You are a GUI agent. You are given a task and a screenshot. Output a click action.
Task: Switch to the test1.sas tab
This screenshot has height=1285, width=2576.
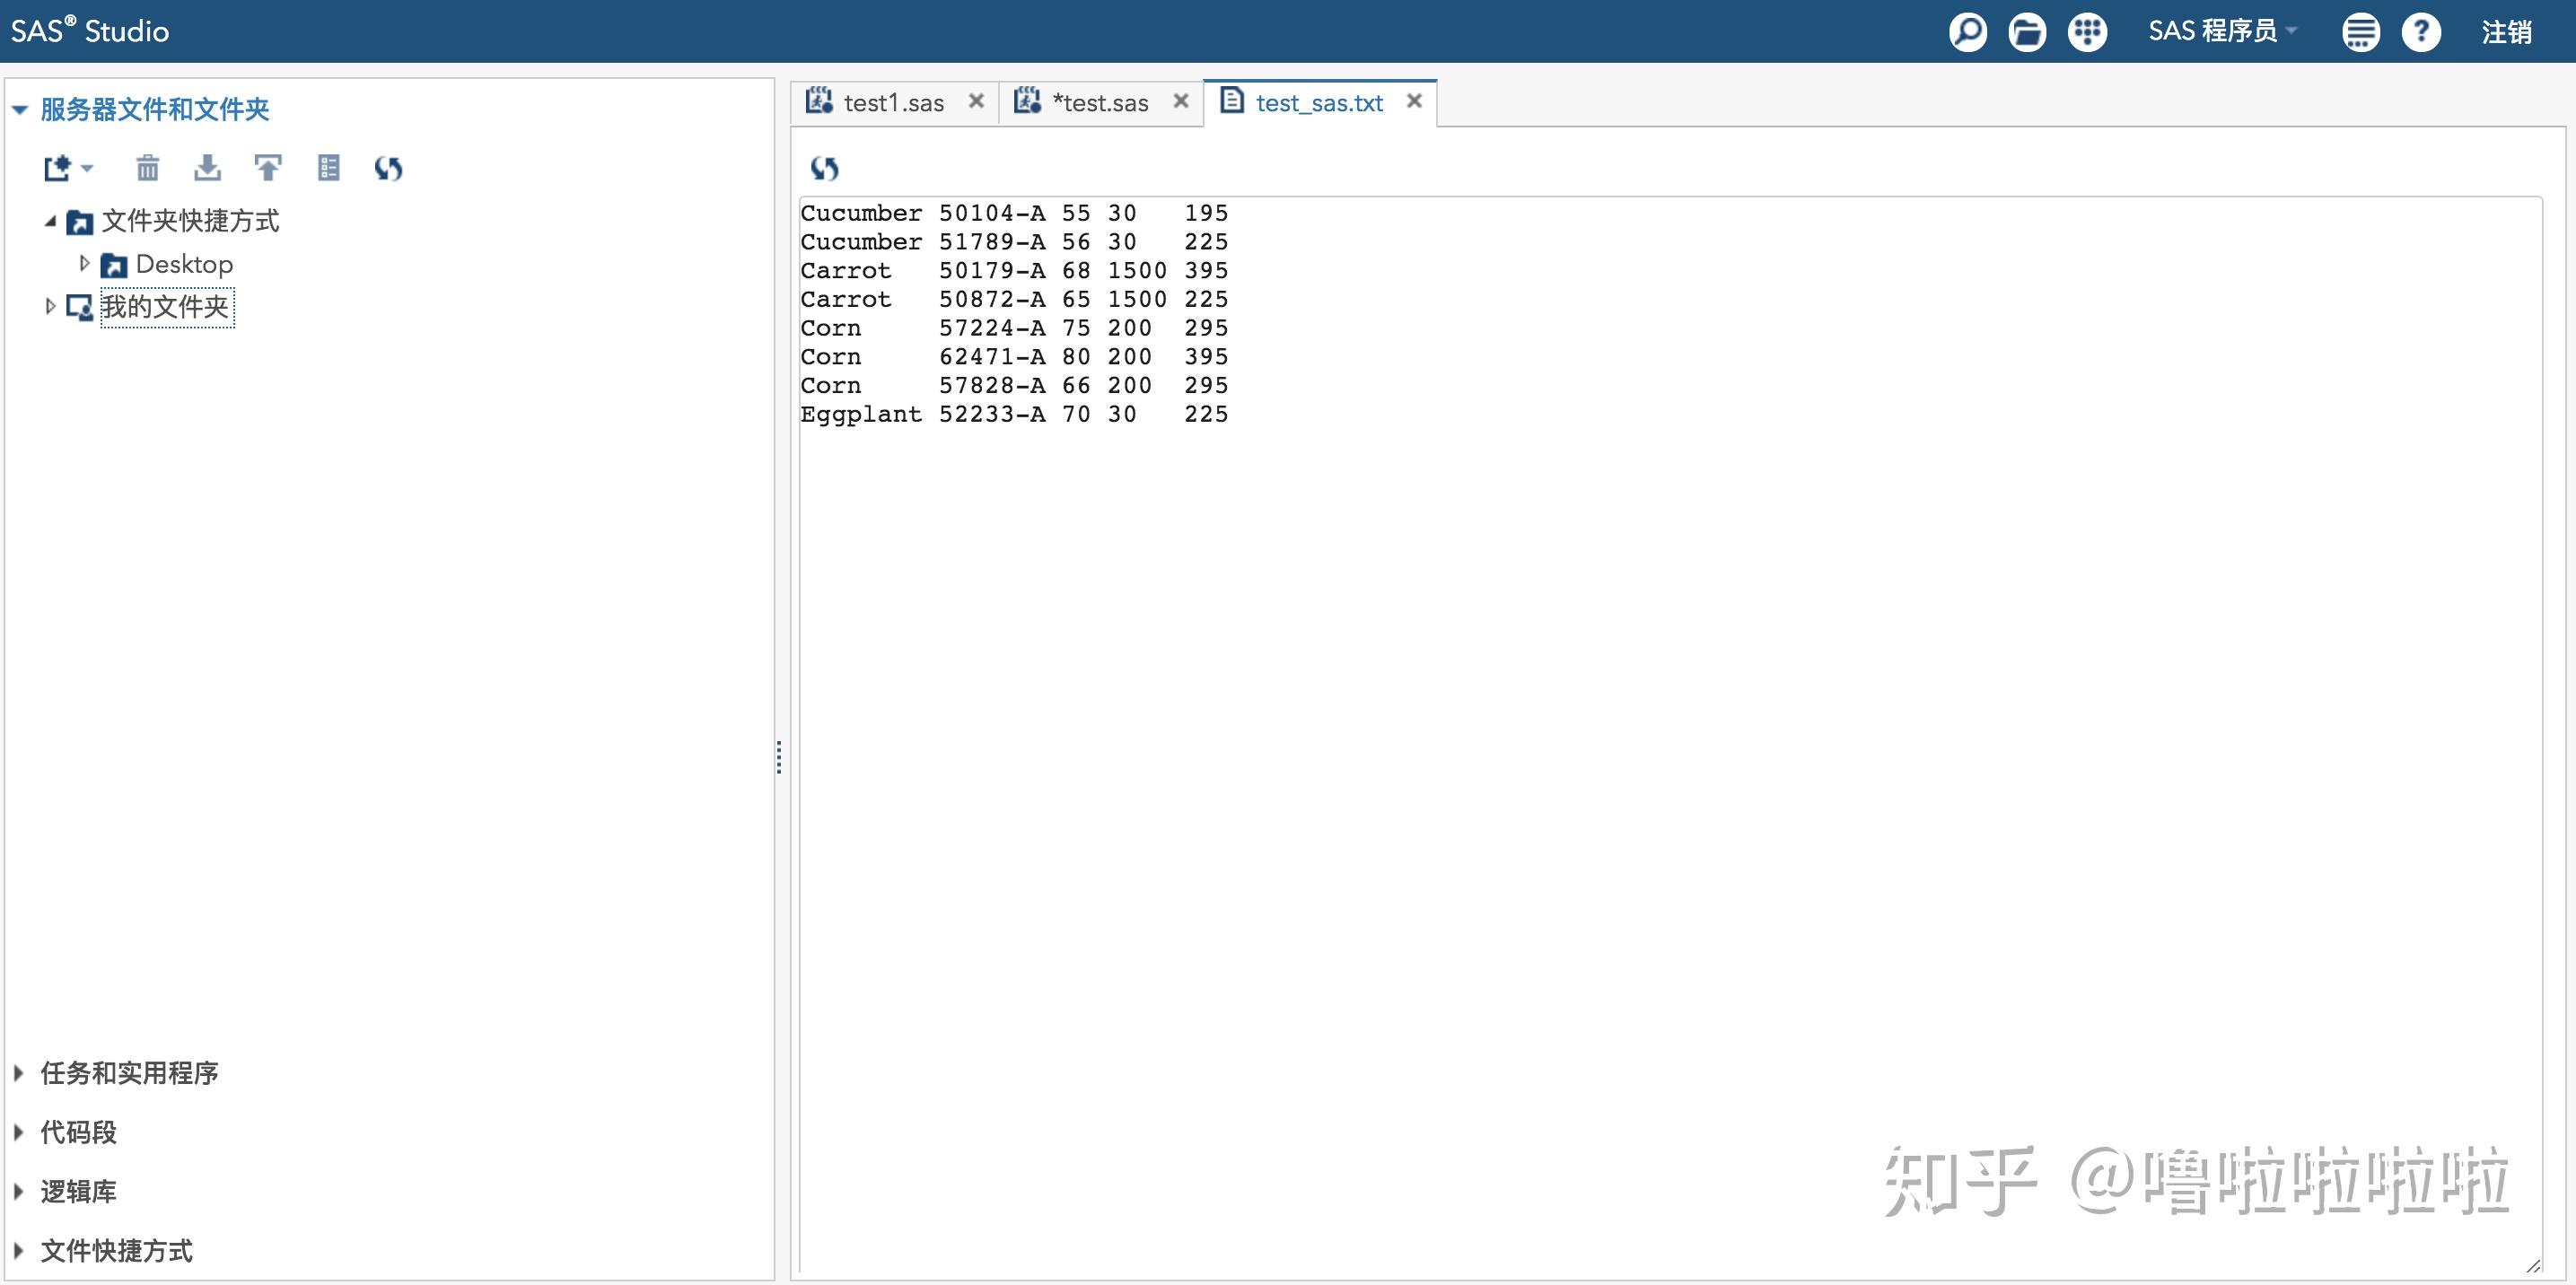893,103
